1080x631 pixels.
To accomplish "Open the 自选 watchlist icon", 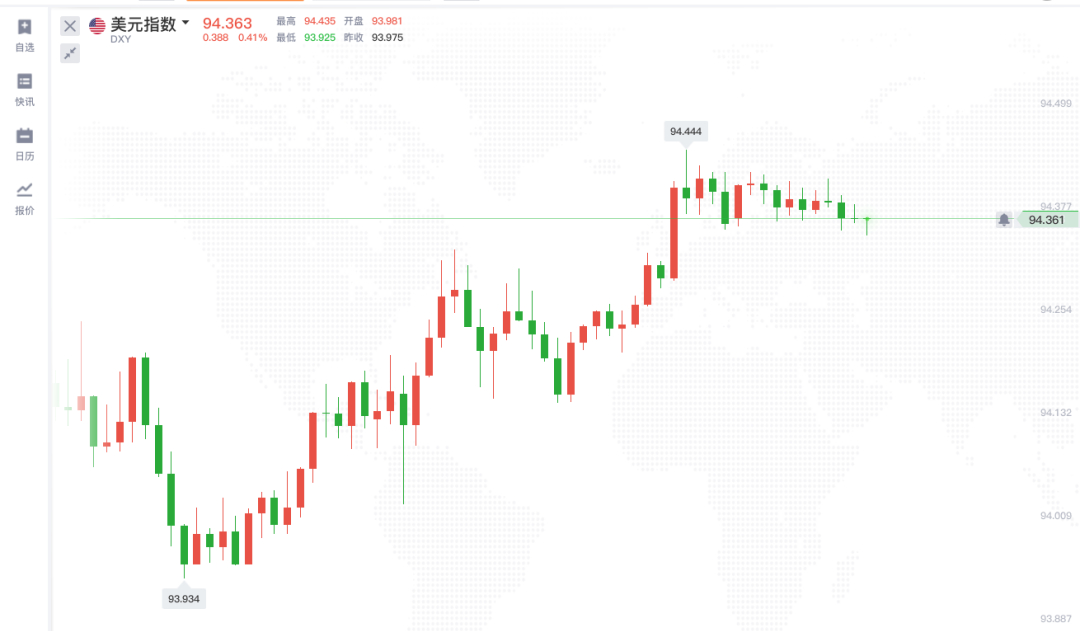I will click(x=25, y=28).
